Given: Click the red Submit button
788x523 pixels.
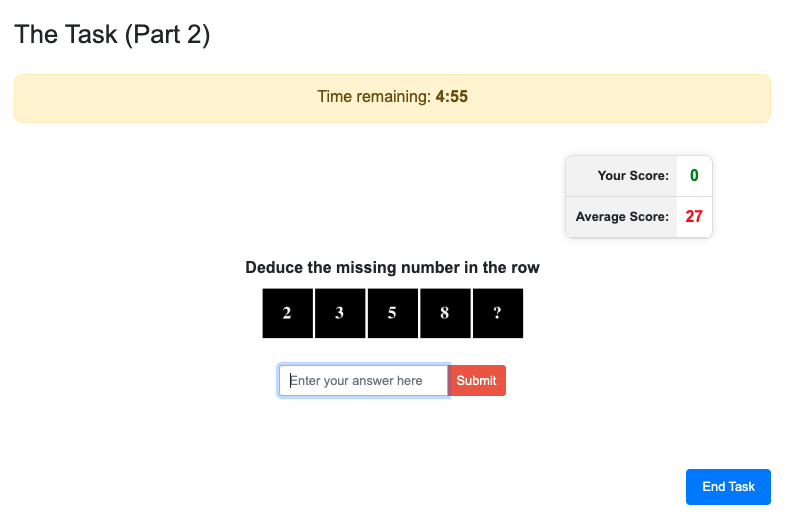Looking at the screenshot, I should (476, 380).
